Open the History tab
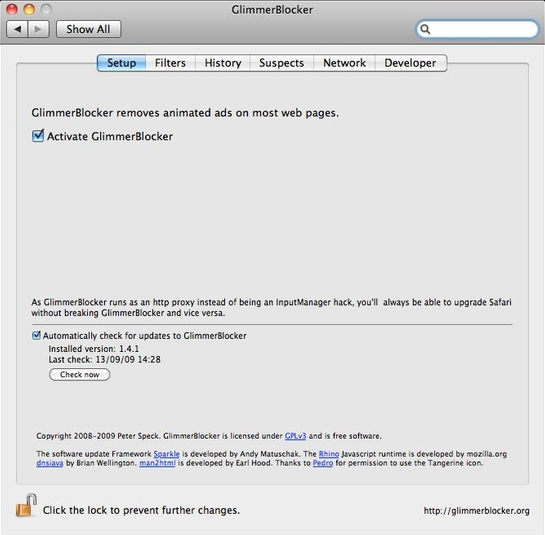545x535 pixels. click(x=223, y=63)
